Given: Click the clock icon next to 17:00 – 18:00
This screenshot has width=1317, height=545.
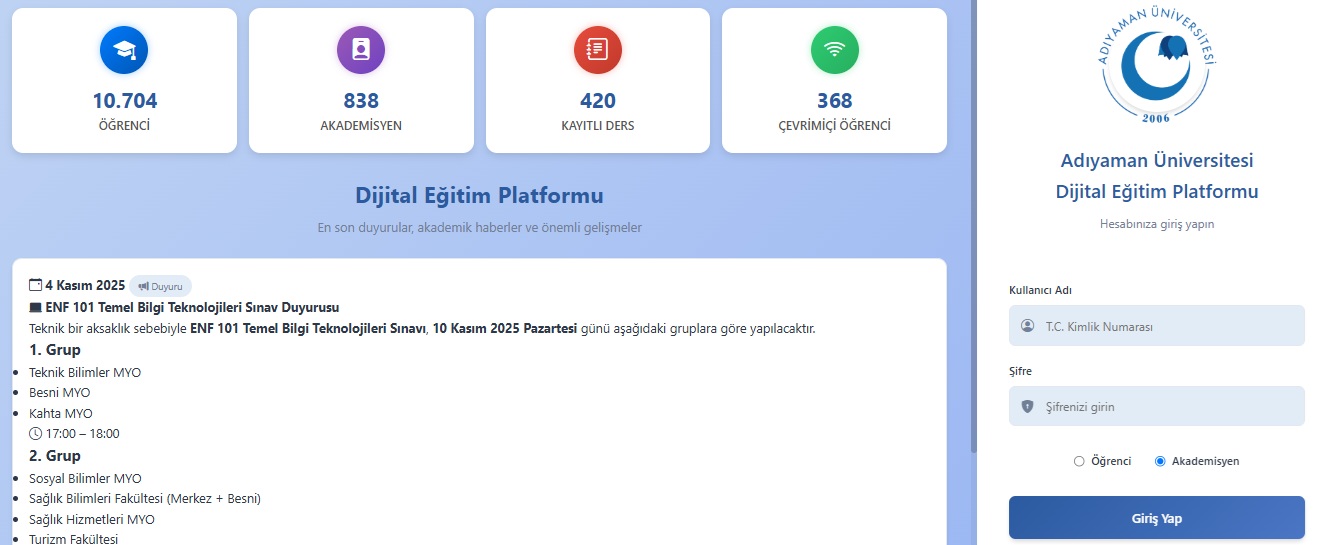Looking at the screenshot, I should click(x=36, y=434).
